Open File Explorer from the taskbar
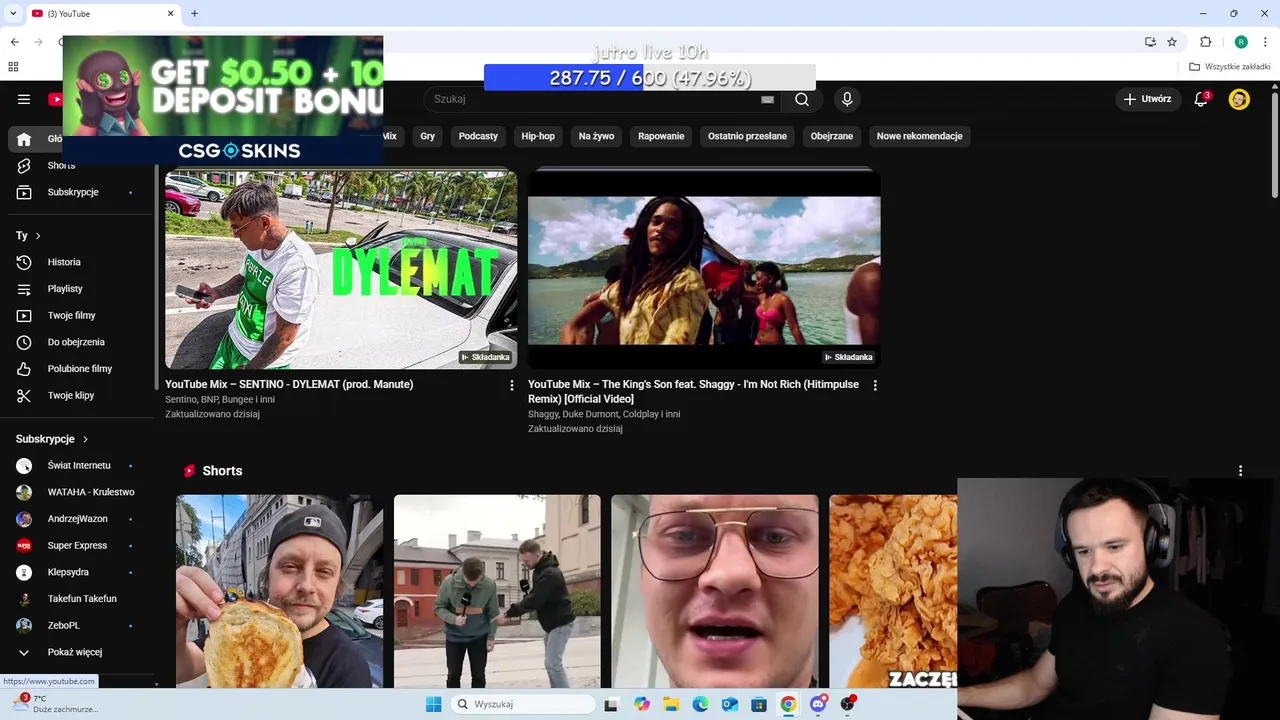The image size is (1280, 720). (671, 704)
